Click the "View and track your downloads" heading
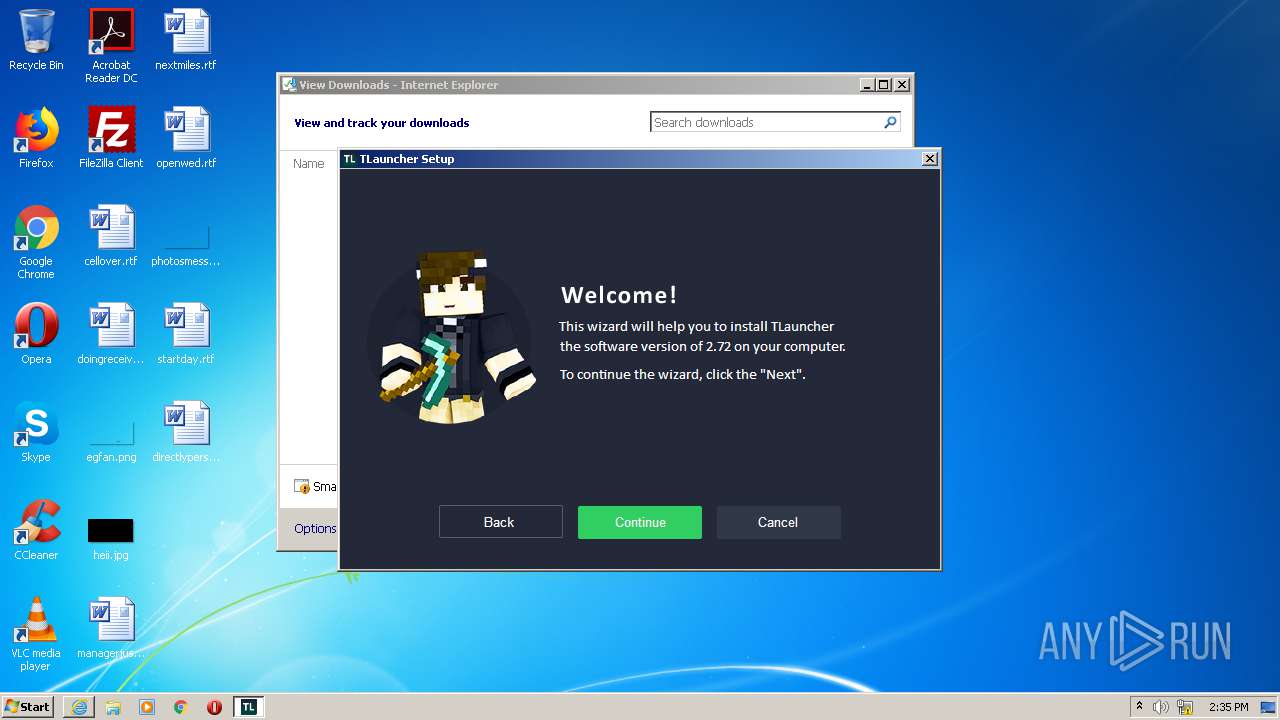Image resolution: width=1280 pixels, height=720 pixels. point(381,123)
